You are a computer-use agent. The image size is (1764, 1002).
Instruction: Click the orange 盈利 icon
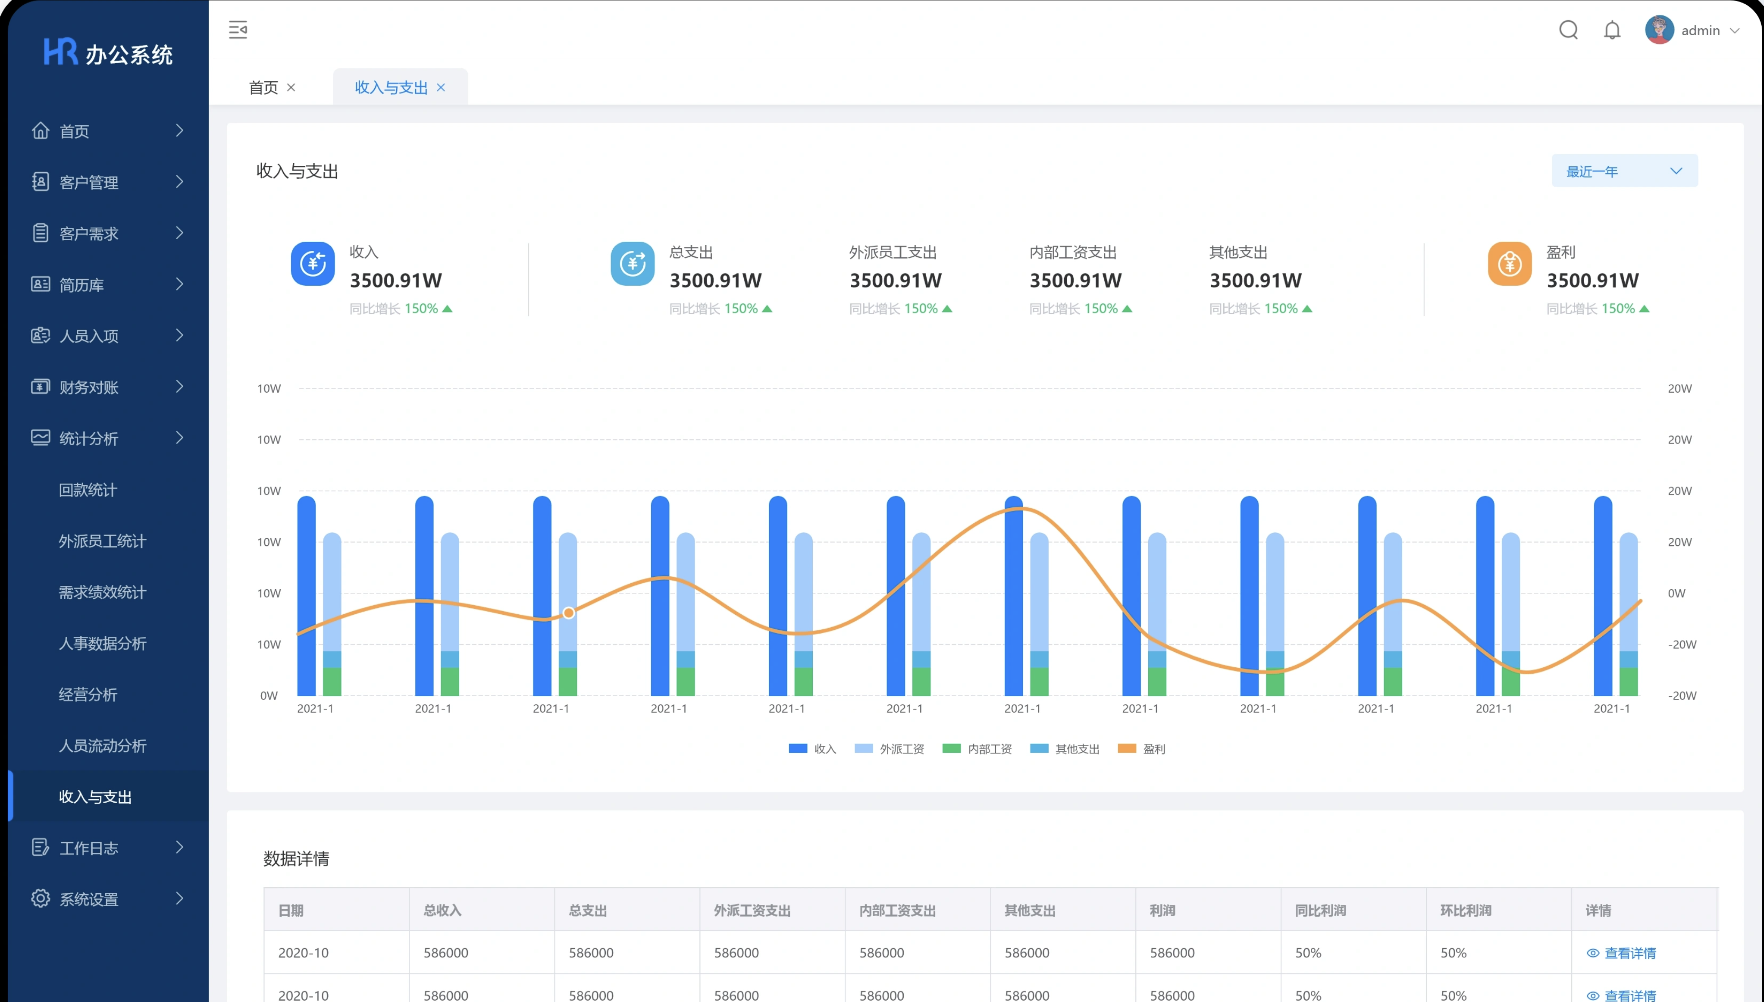(x=1510, y=264)
